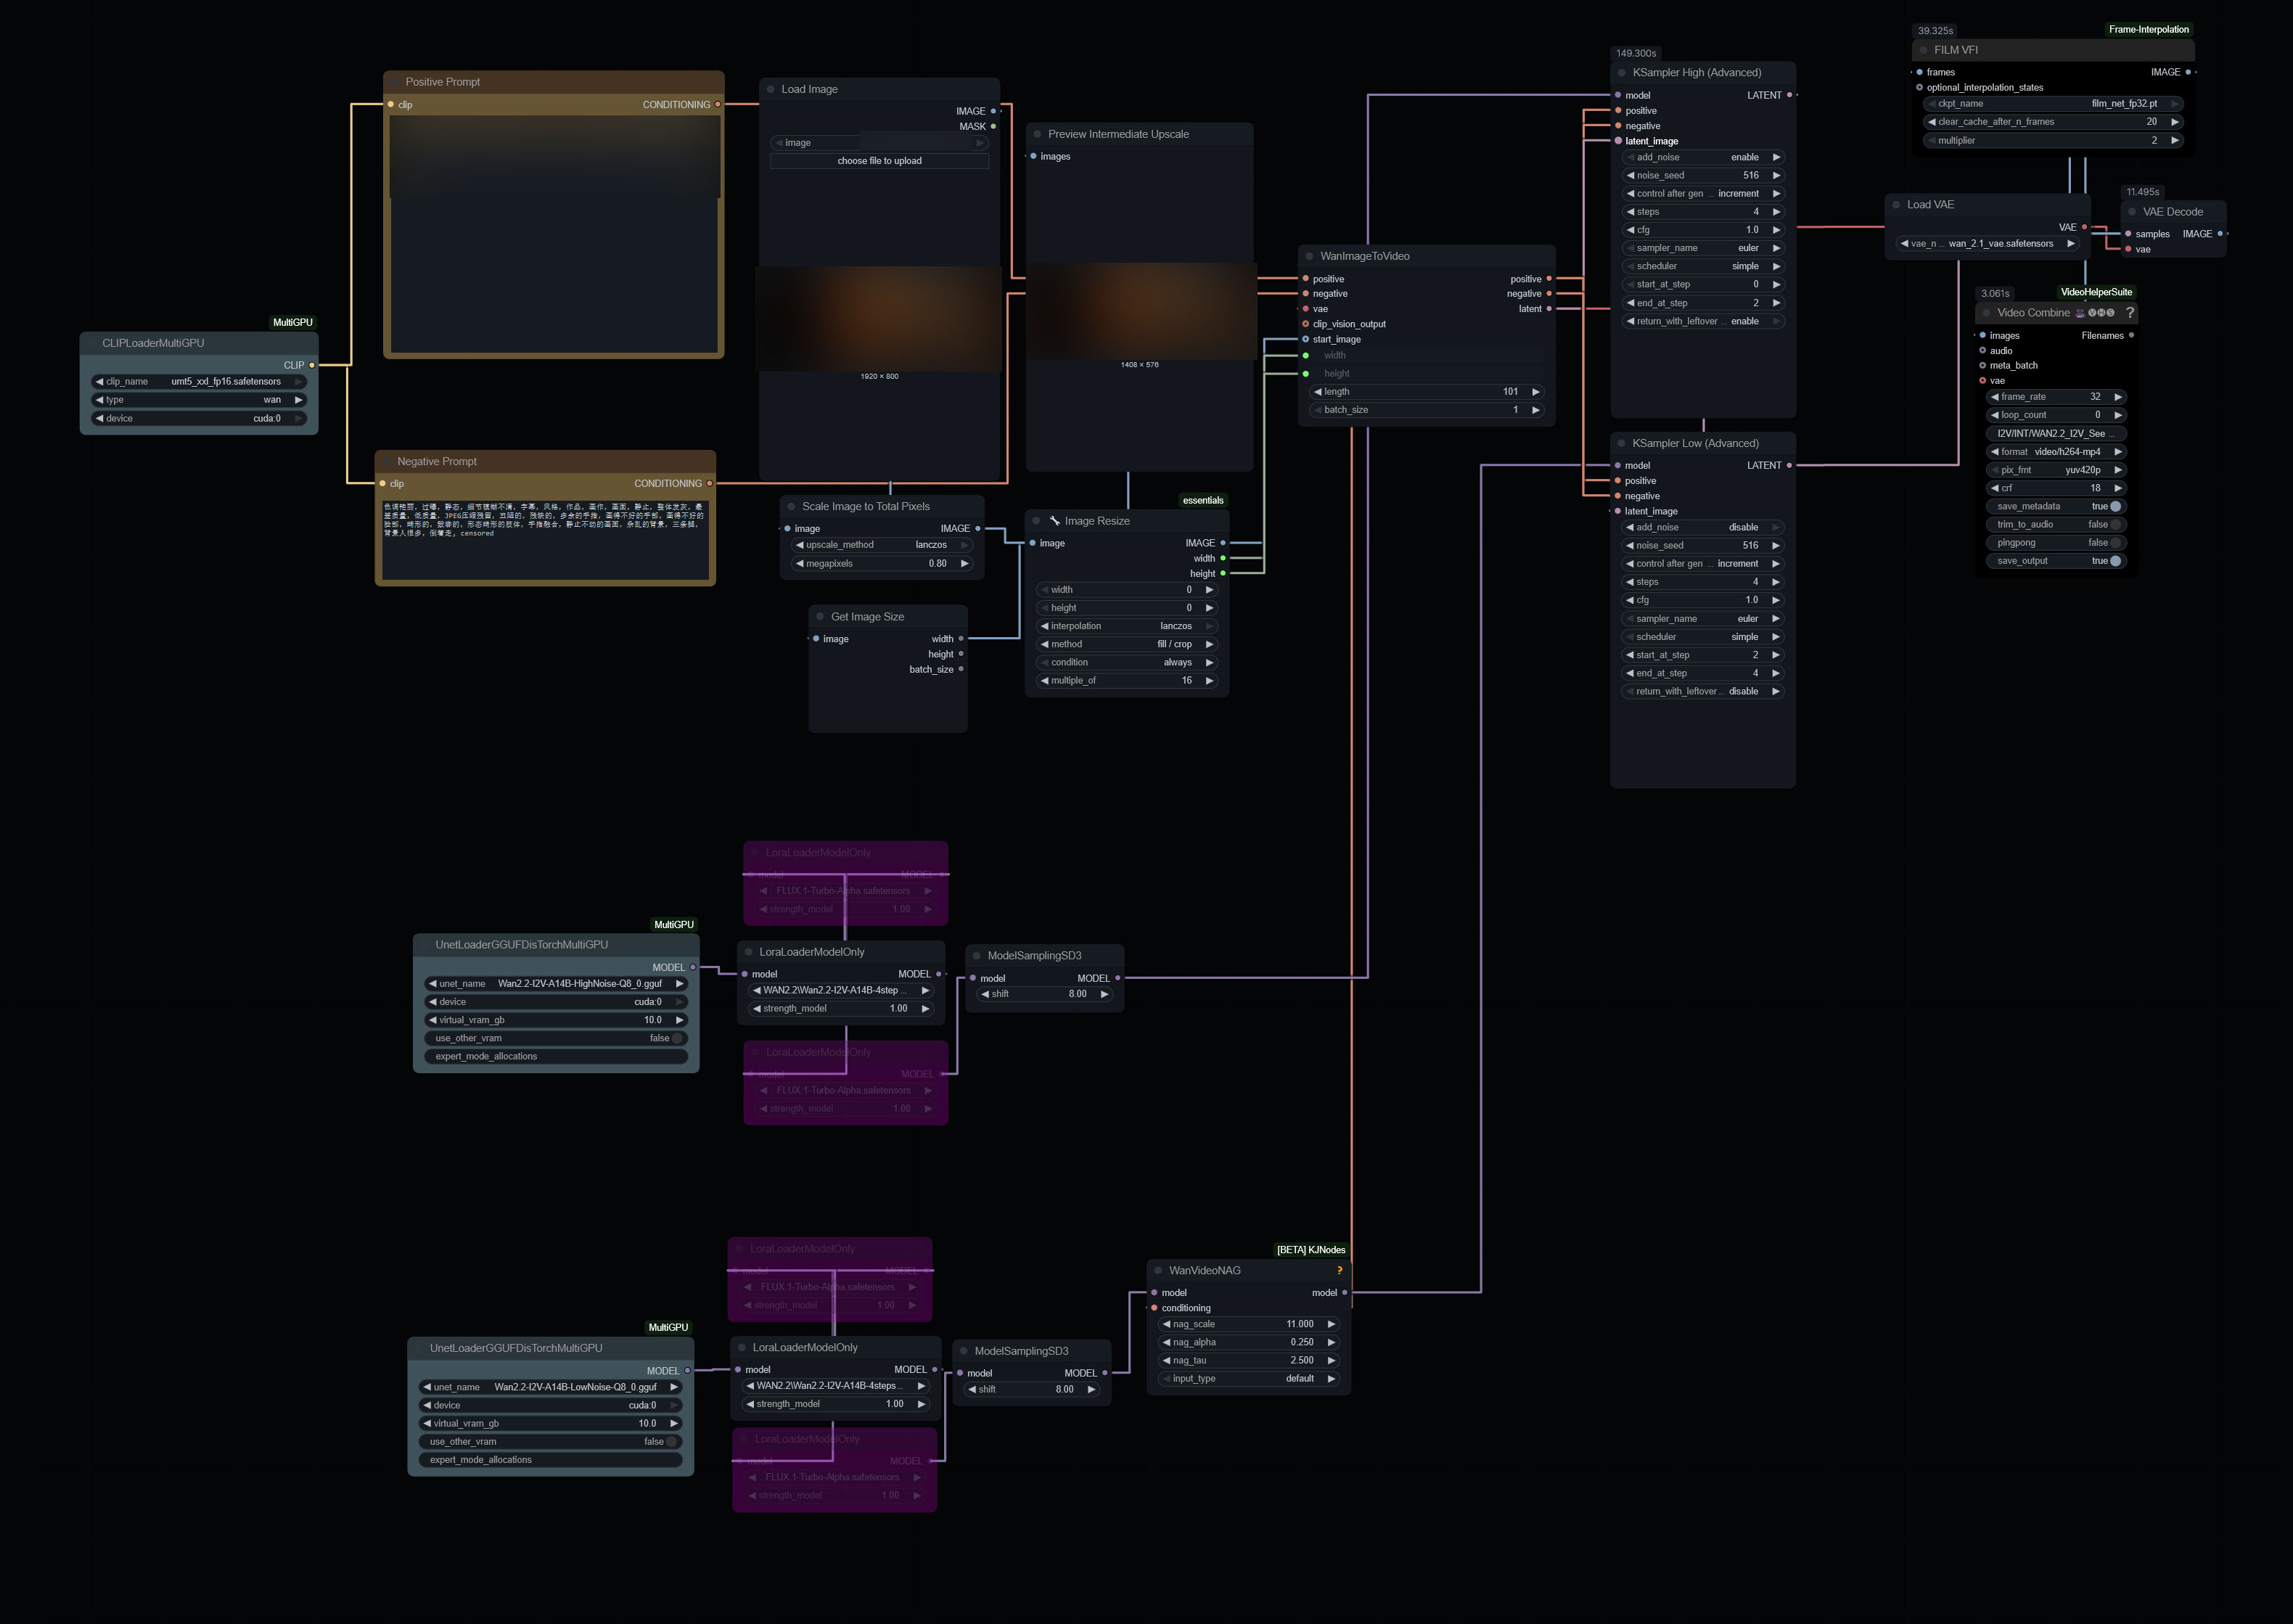Click the [BETA] KJNodes badge
The image size is (2293, 1624).
tap(1311, 1250)
